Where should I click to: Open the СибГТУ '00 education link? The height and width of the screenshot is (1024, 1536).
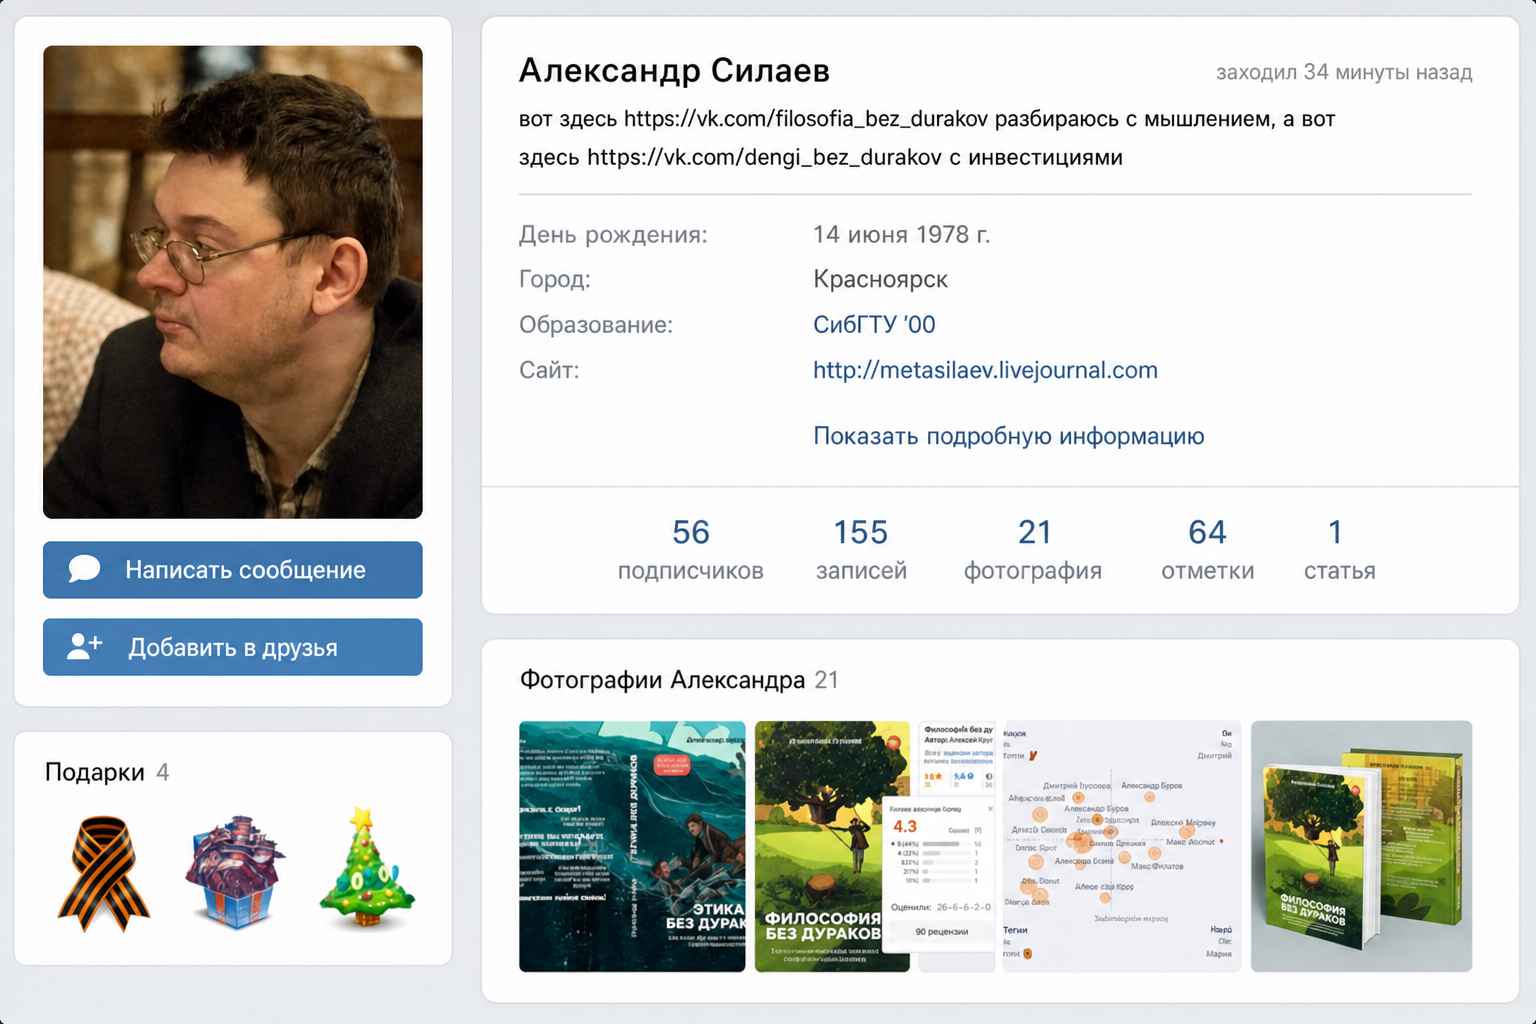coord(874,324)
